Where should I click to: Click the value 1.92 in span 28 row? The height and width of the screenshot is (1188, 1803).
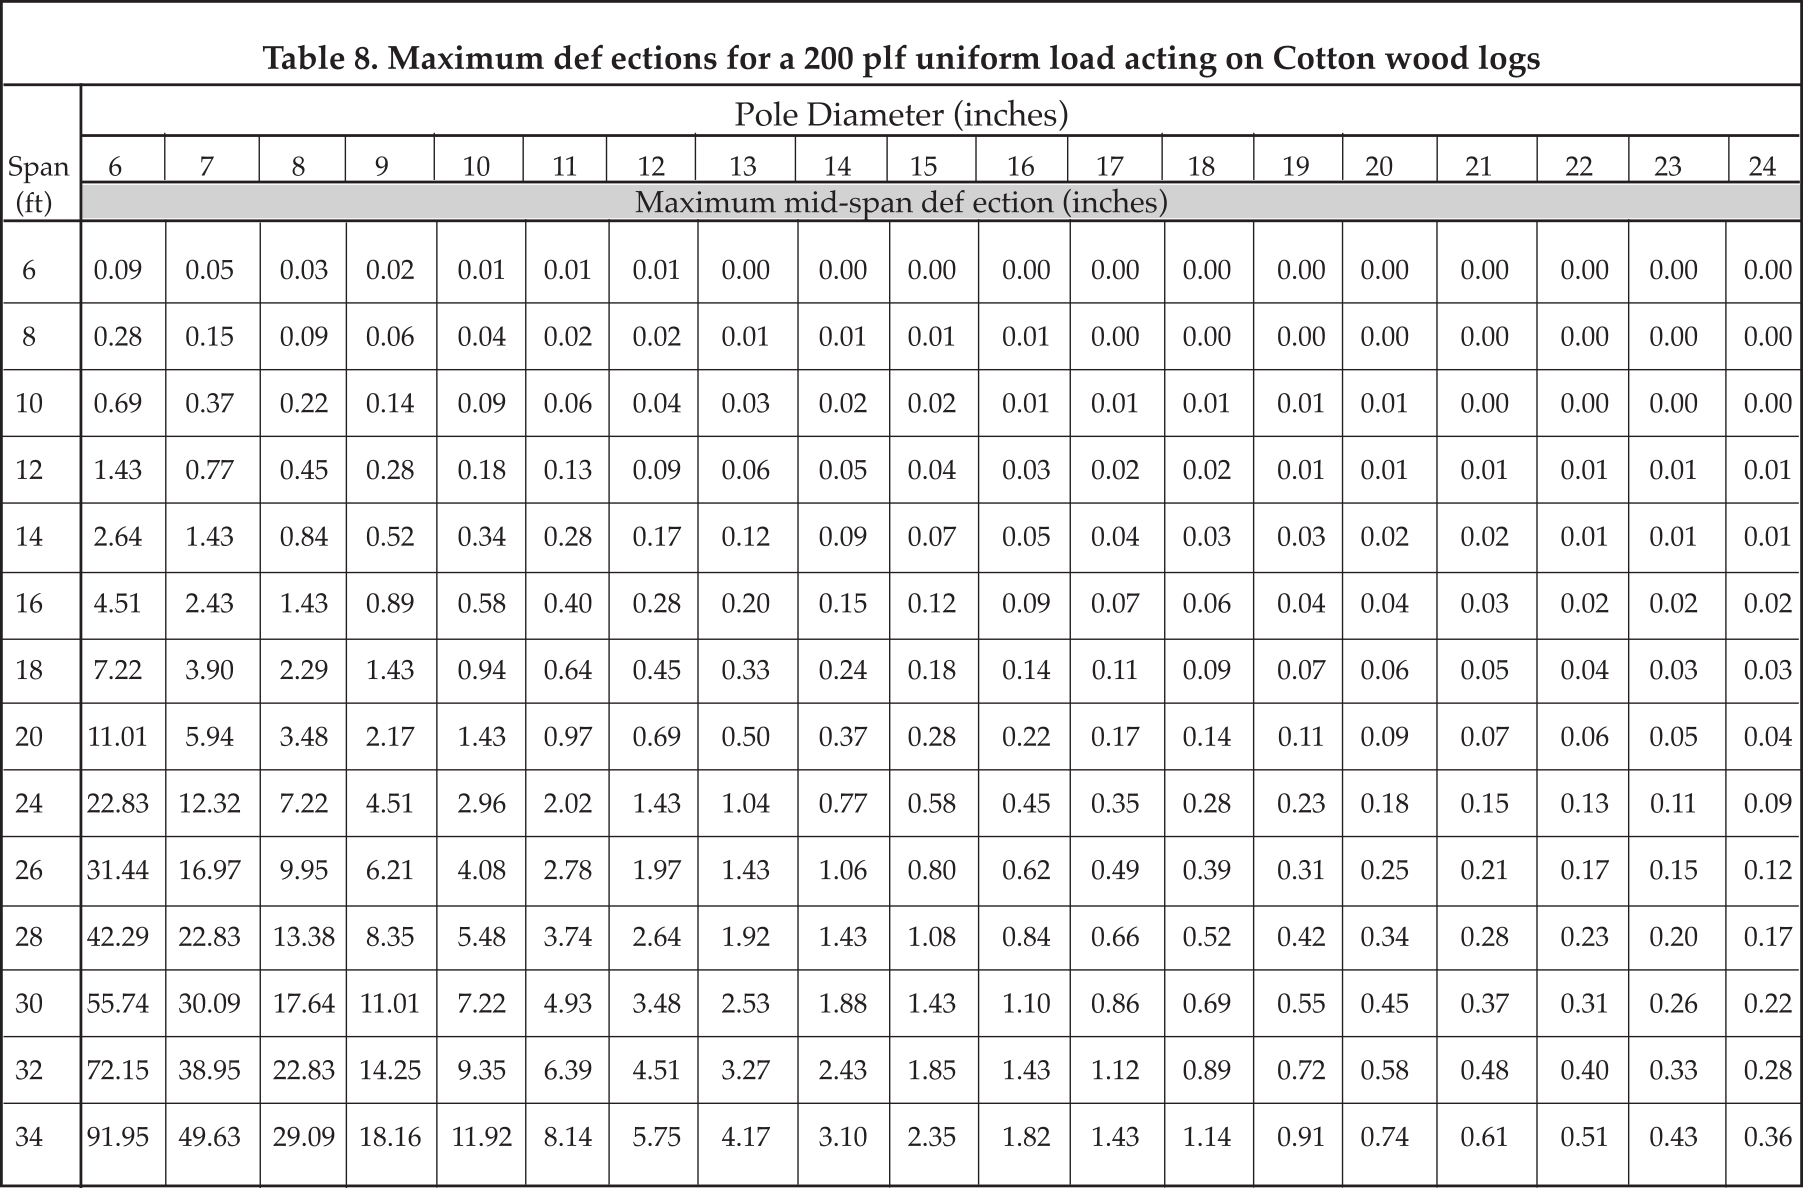tap(746, 937)
